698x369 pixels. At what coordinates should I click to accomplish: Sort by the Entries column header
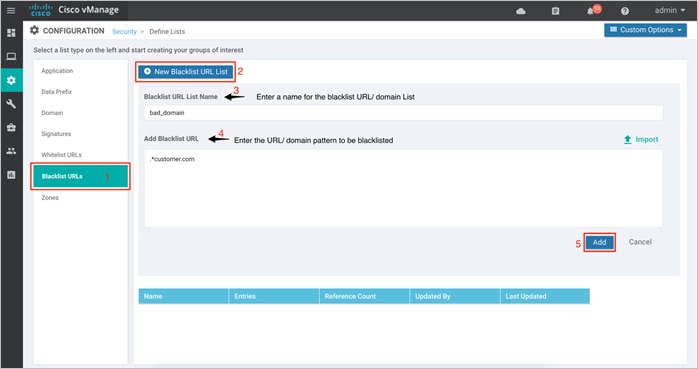(274, 296)
